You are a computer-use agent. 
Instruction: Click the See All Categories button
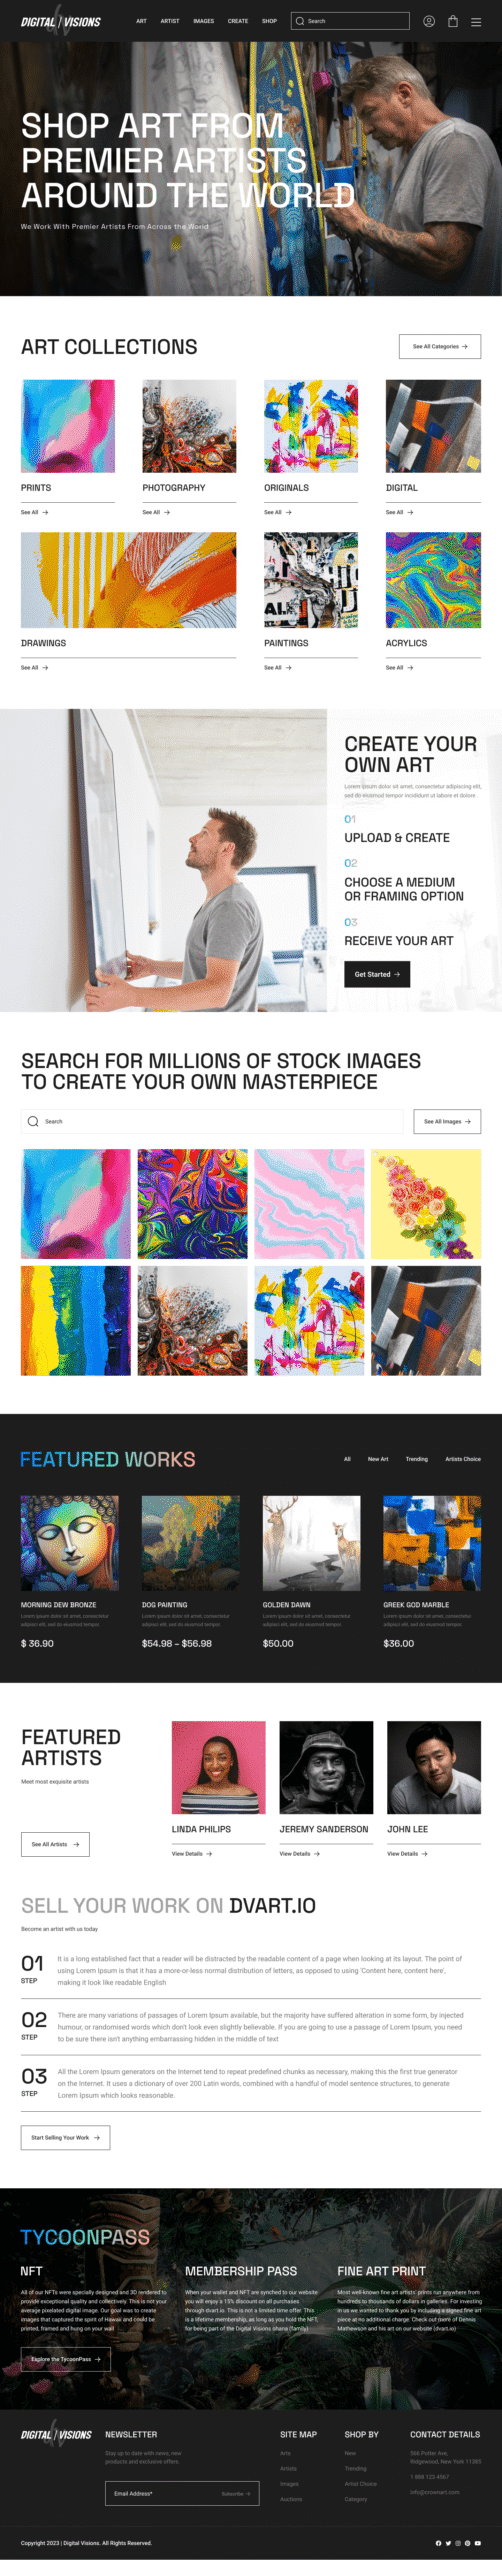pyautogui.click(x=440, y=346)
